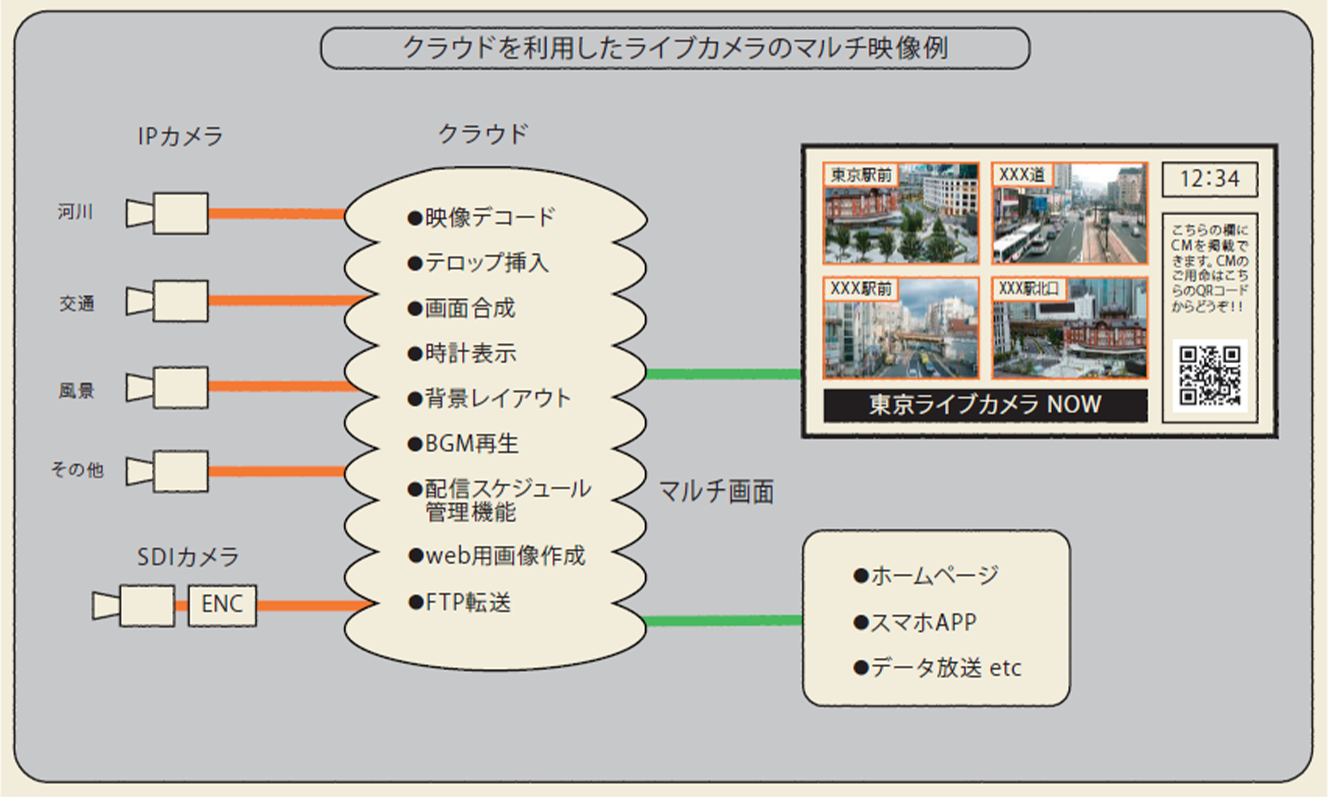Click the 交通 IP camera icon

pos(167,300)
